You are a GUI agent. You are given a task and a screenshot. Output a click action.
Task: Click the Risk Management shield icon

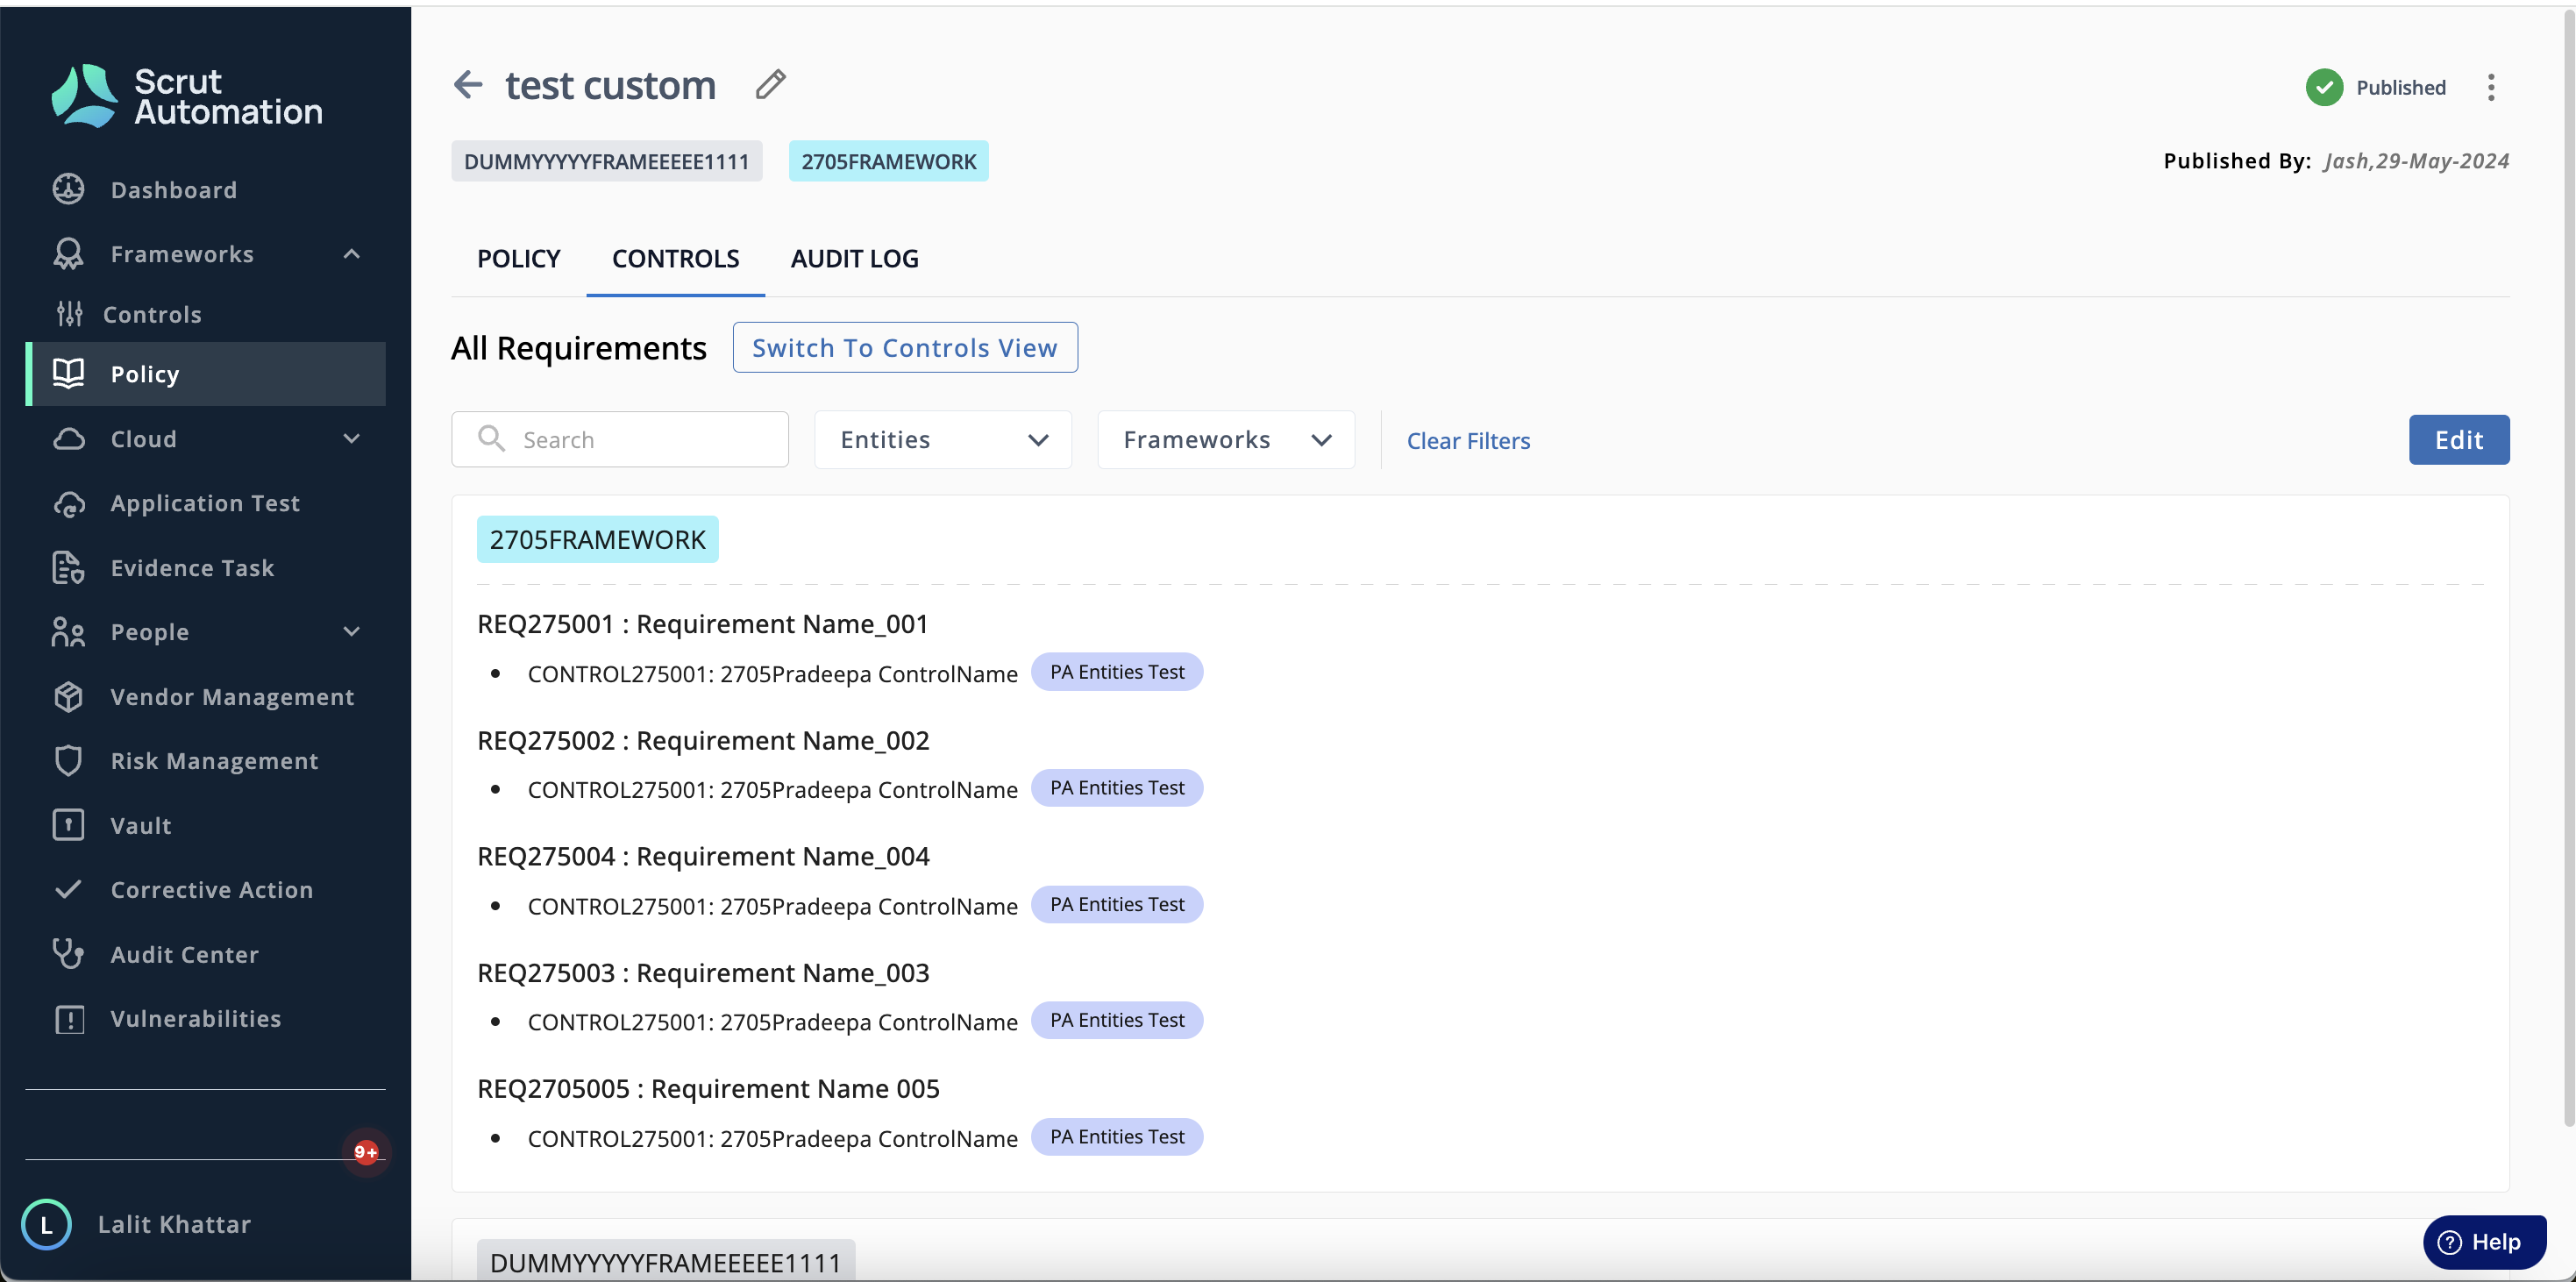(68, 760)
